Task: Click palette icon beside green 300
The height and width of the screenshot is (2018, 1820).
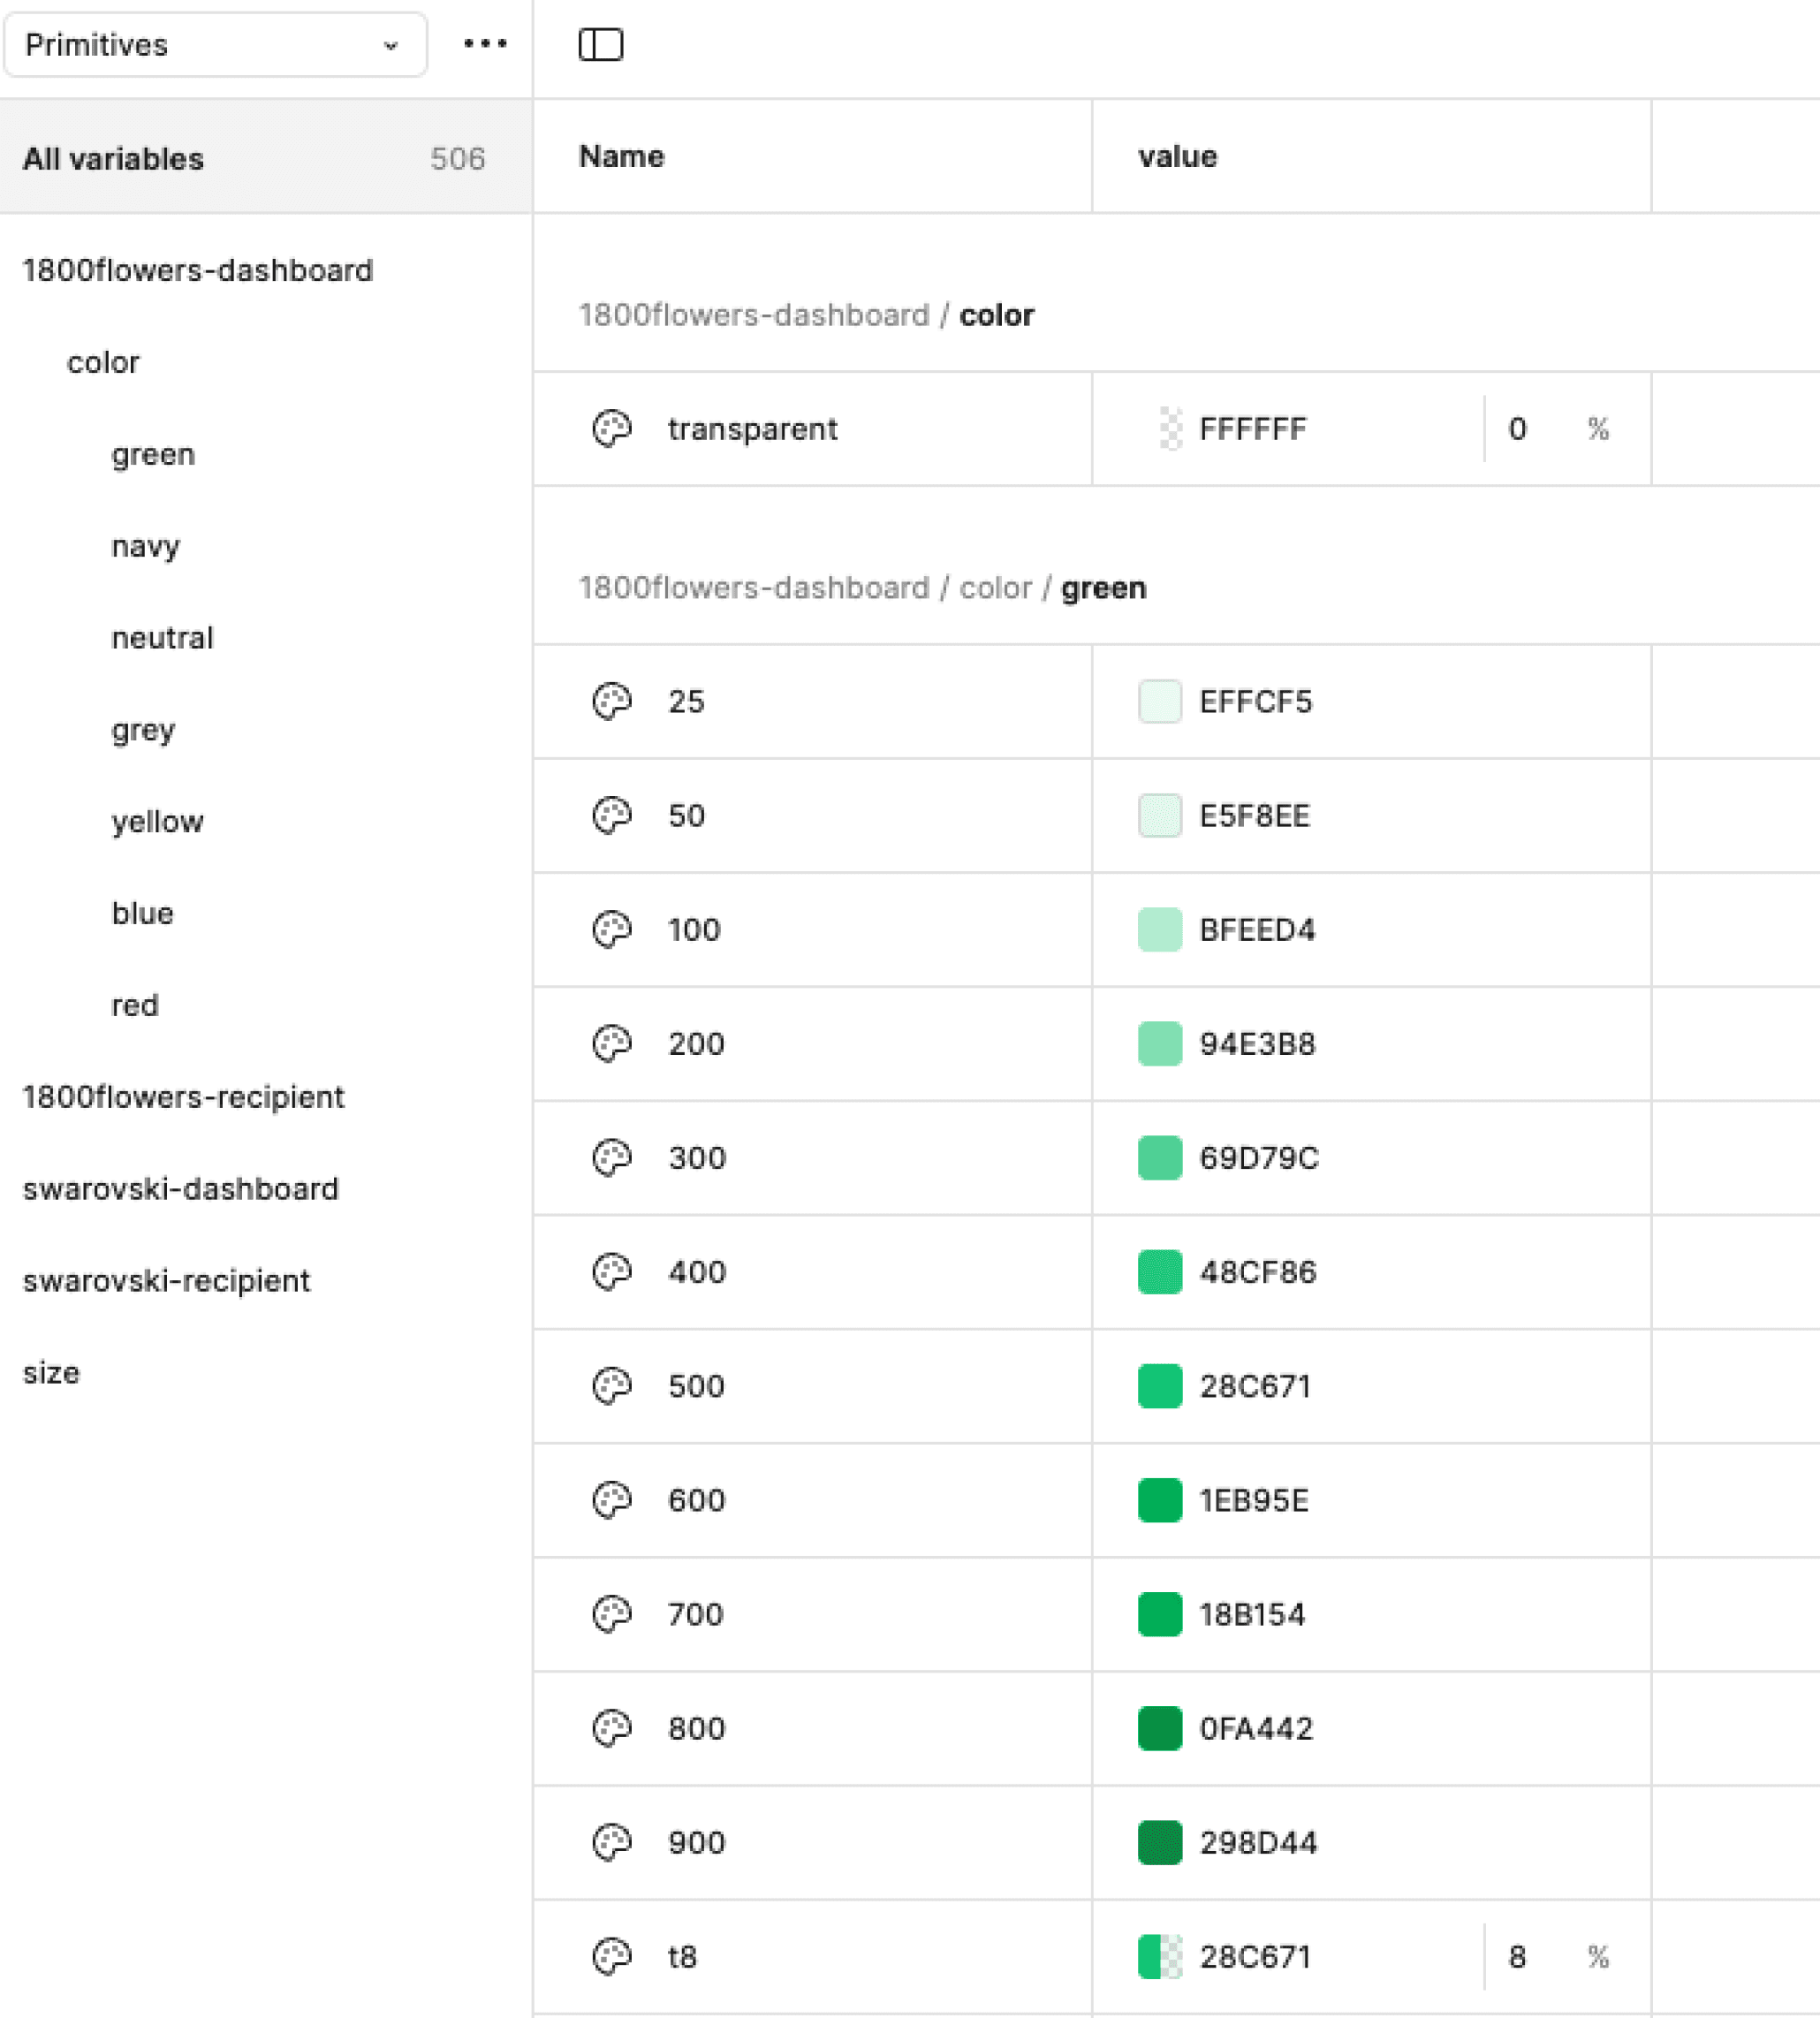Action: tap(612, 1157)
